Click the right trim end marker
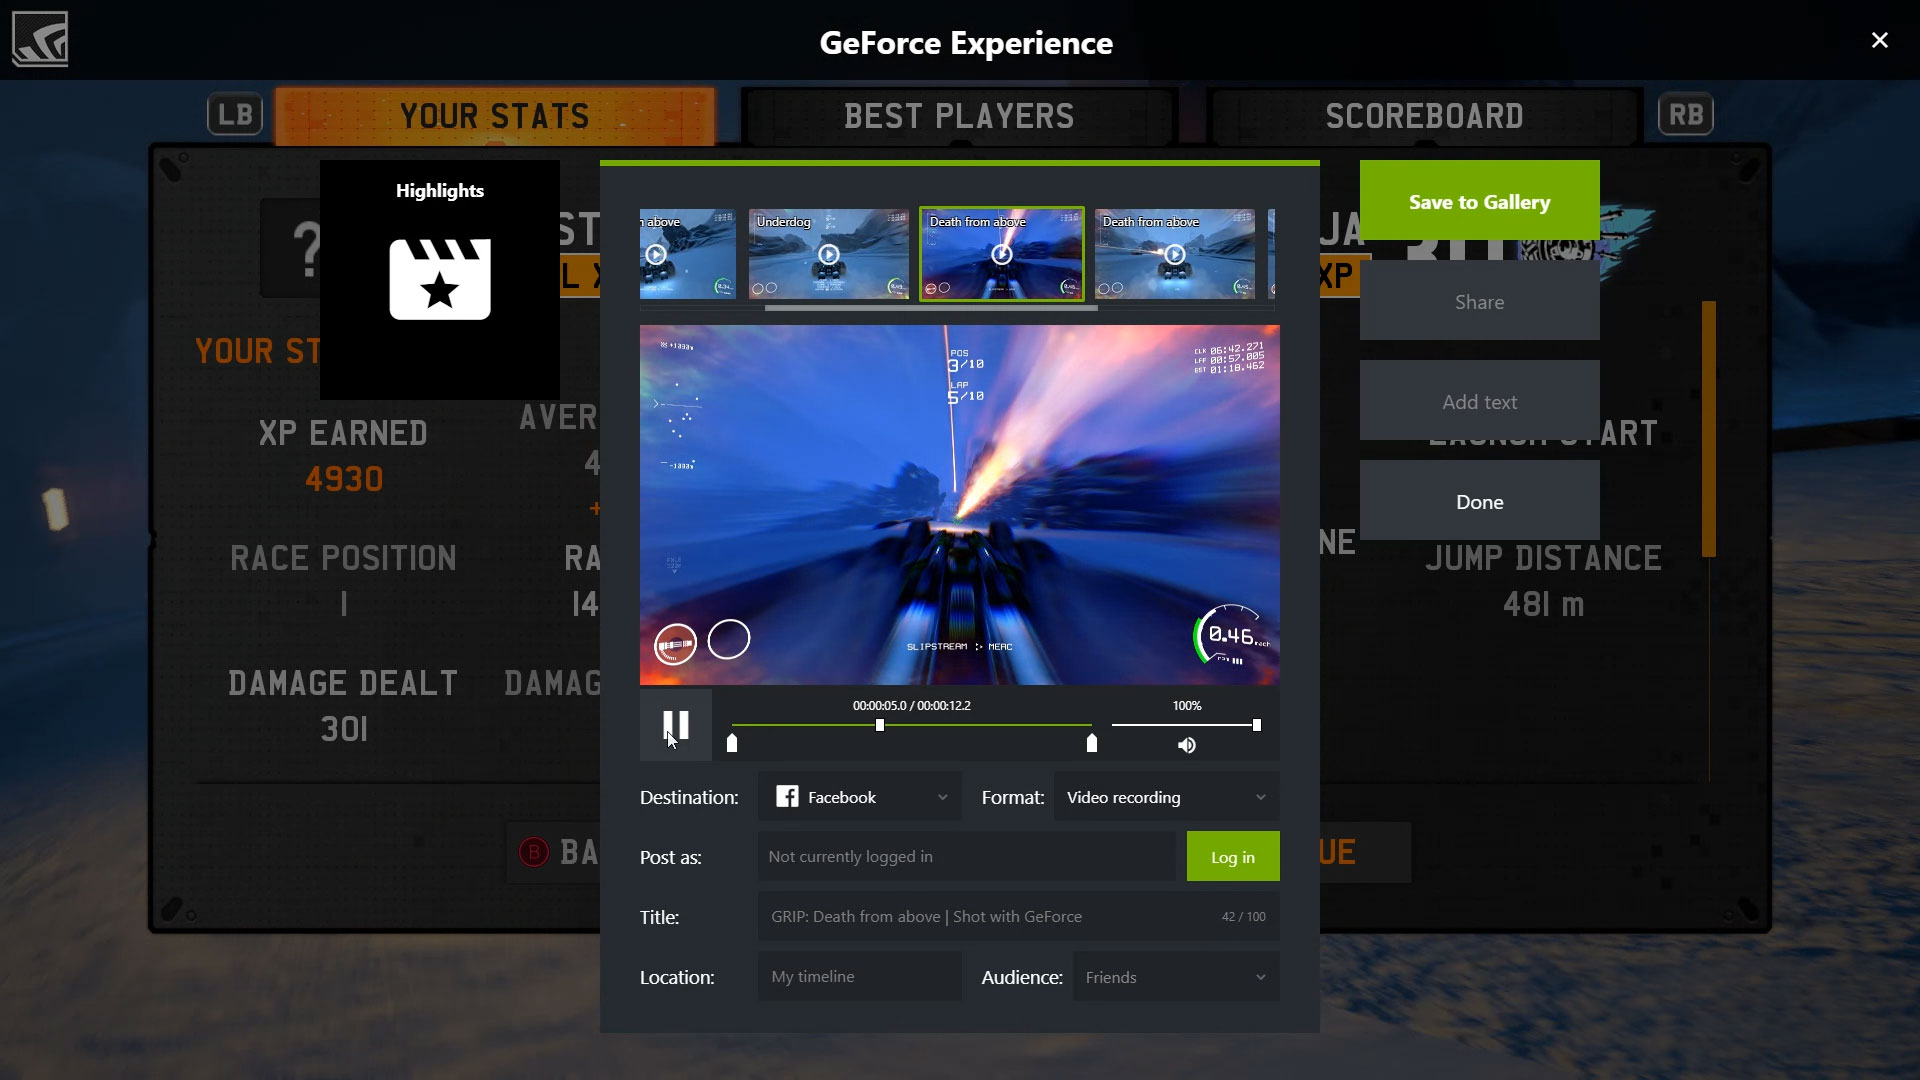The height and width of the screenshot is (1080, 1920). pyautogui.click(x=1092, y=743)
